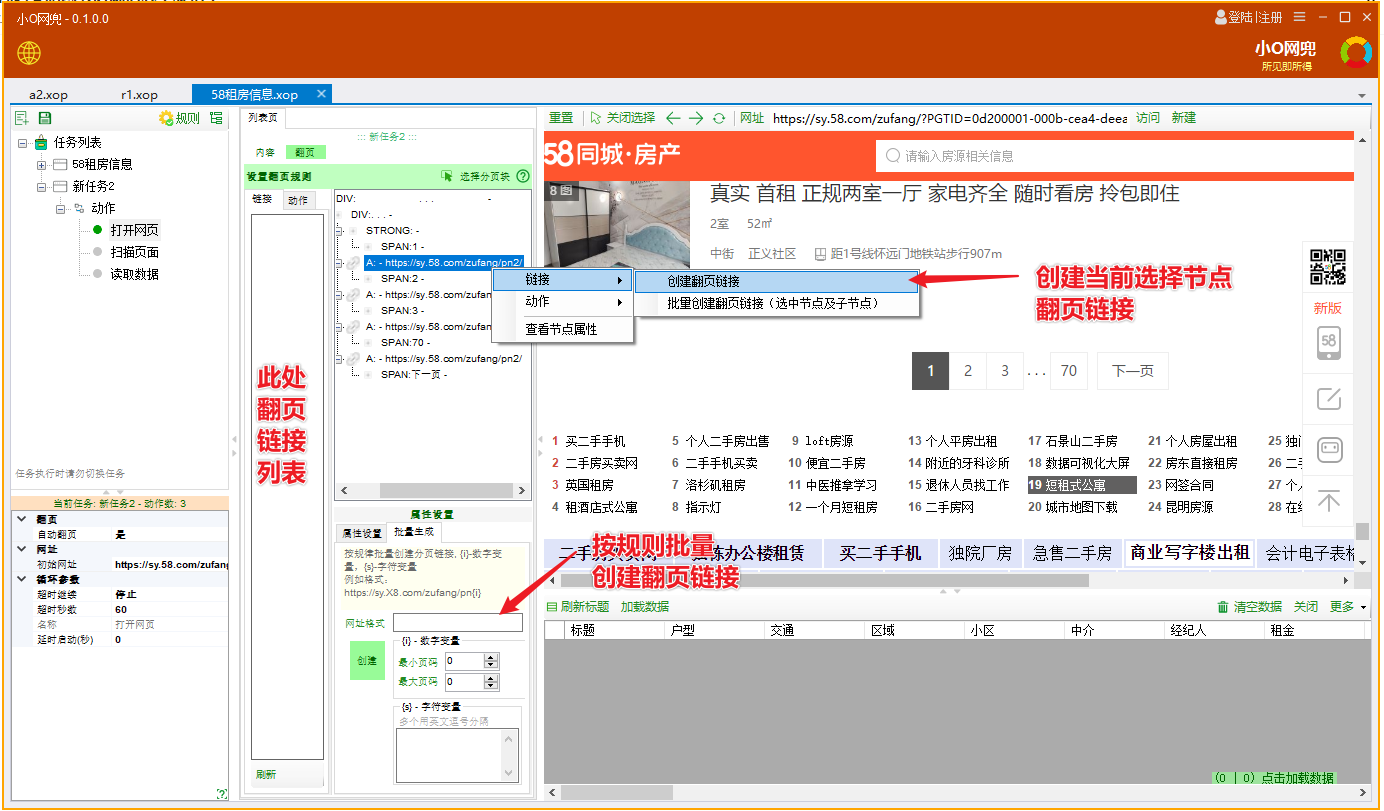
Task: Click the green save icon above task list
Action: point(44,118)
